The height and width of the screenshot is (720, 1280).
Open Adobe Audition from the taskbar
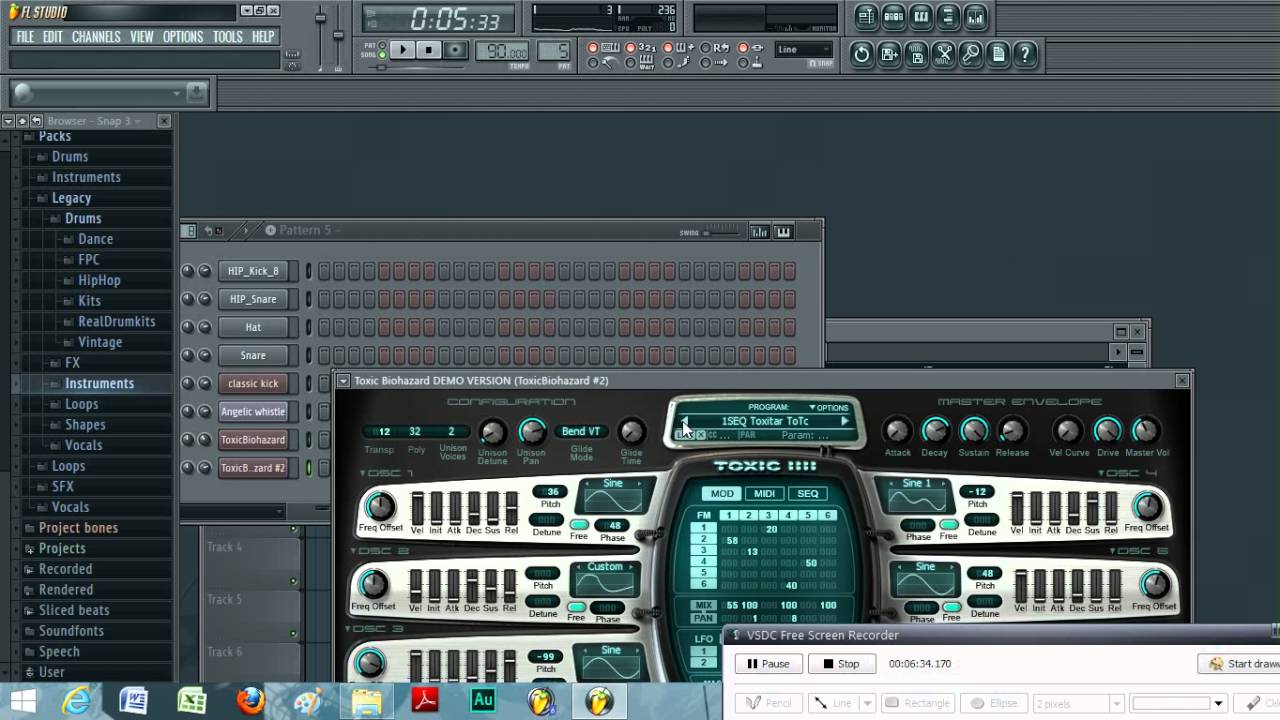pyautogui.click(x=483, y=700)
